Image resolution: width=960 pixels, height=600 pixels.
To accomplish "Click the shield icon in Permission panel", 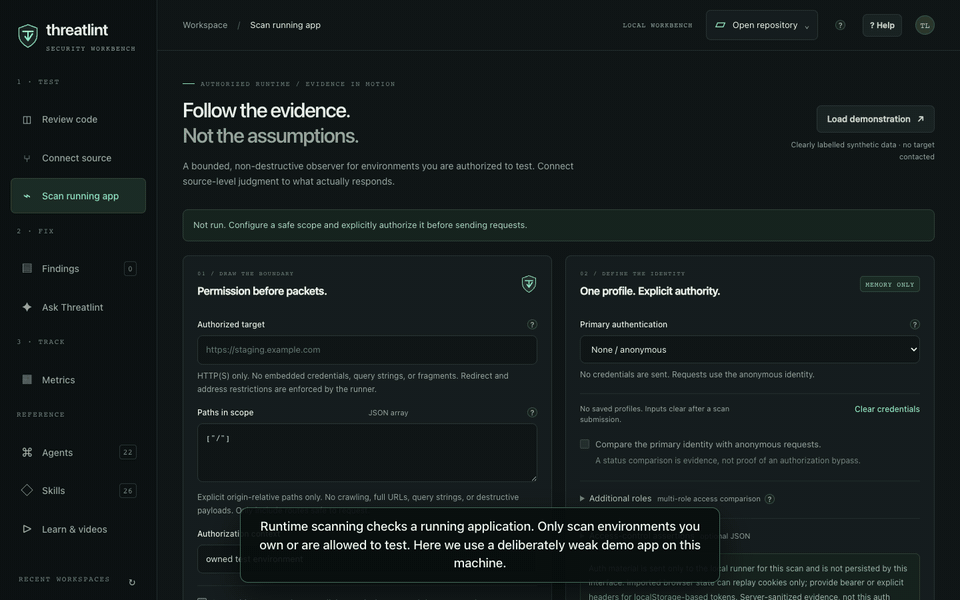I will pos(529,283).
